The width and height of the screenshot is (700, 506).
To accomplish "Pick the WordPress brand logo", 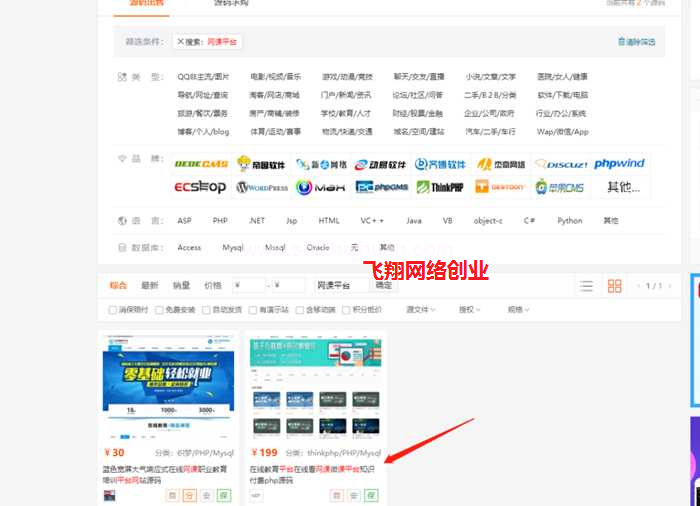I will click(x=262, y=188).
